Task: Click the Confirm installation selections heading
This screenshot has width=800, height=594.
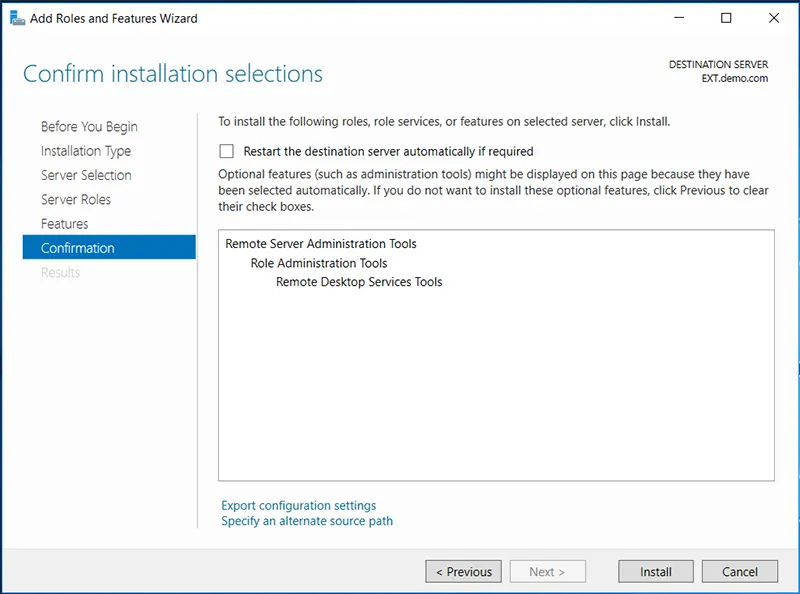Action: (x=173, y=74)
